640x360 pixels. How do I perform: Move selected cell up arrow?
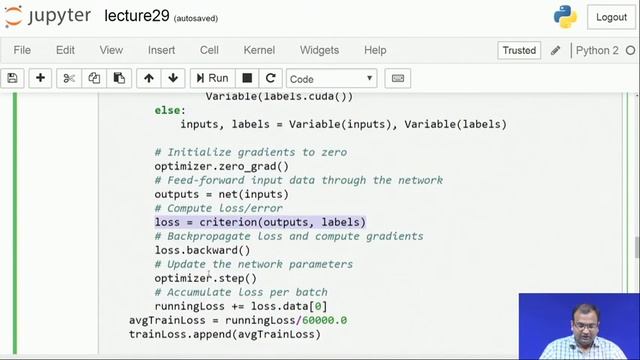point(149,78)
